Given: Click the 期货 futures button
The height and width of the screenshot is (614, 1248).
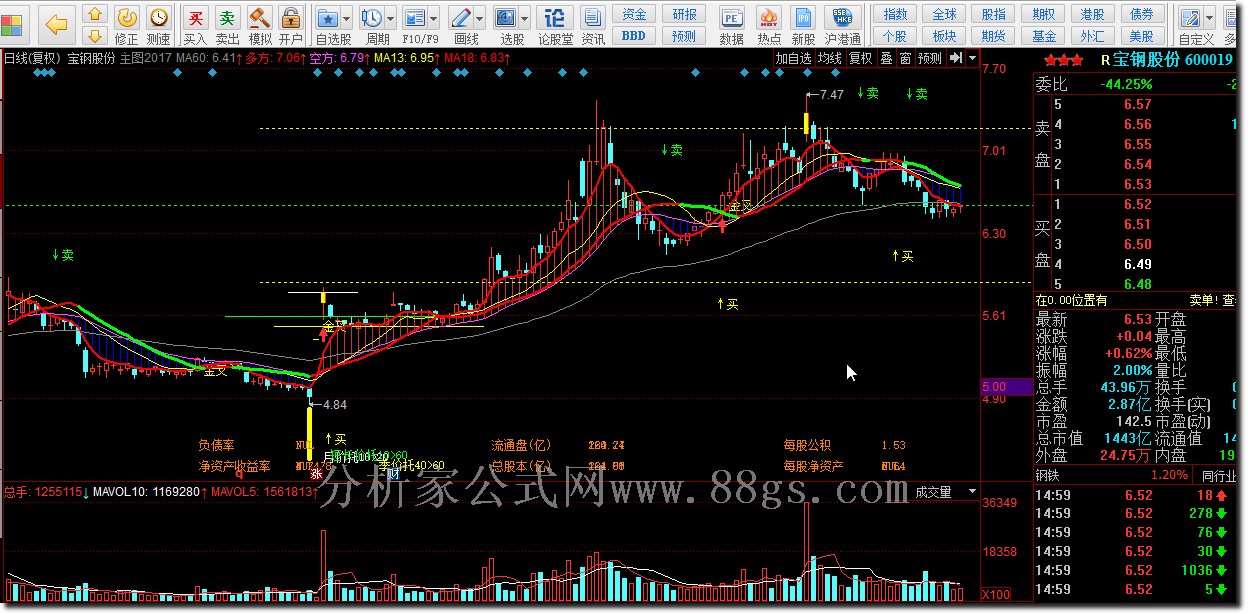Looking at the screenshot, I should 994,36.
